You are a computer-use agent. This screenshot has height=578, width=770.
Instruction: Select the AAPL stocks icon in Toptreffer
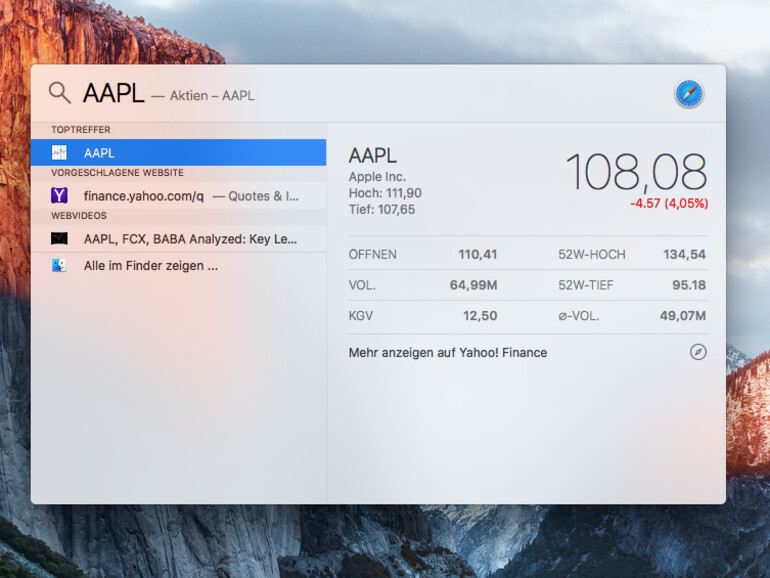tap(59, 153)
